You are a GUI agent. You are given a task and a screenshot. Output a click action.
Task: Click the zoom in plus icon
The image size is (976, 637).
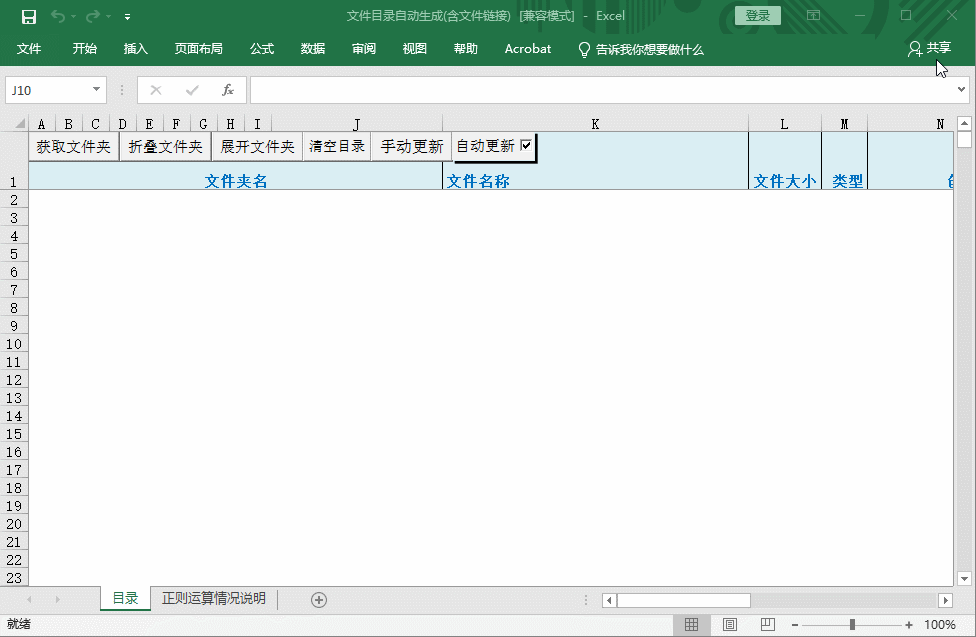click(x=909, y=625)
